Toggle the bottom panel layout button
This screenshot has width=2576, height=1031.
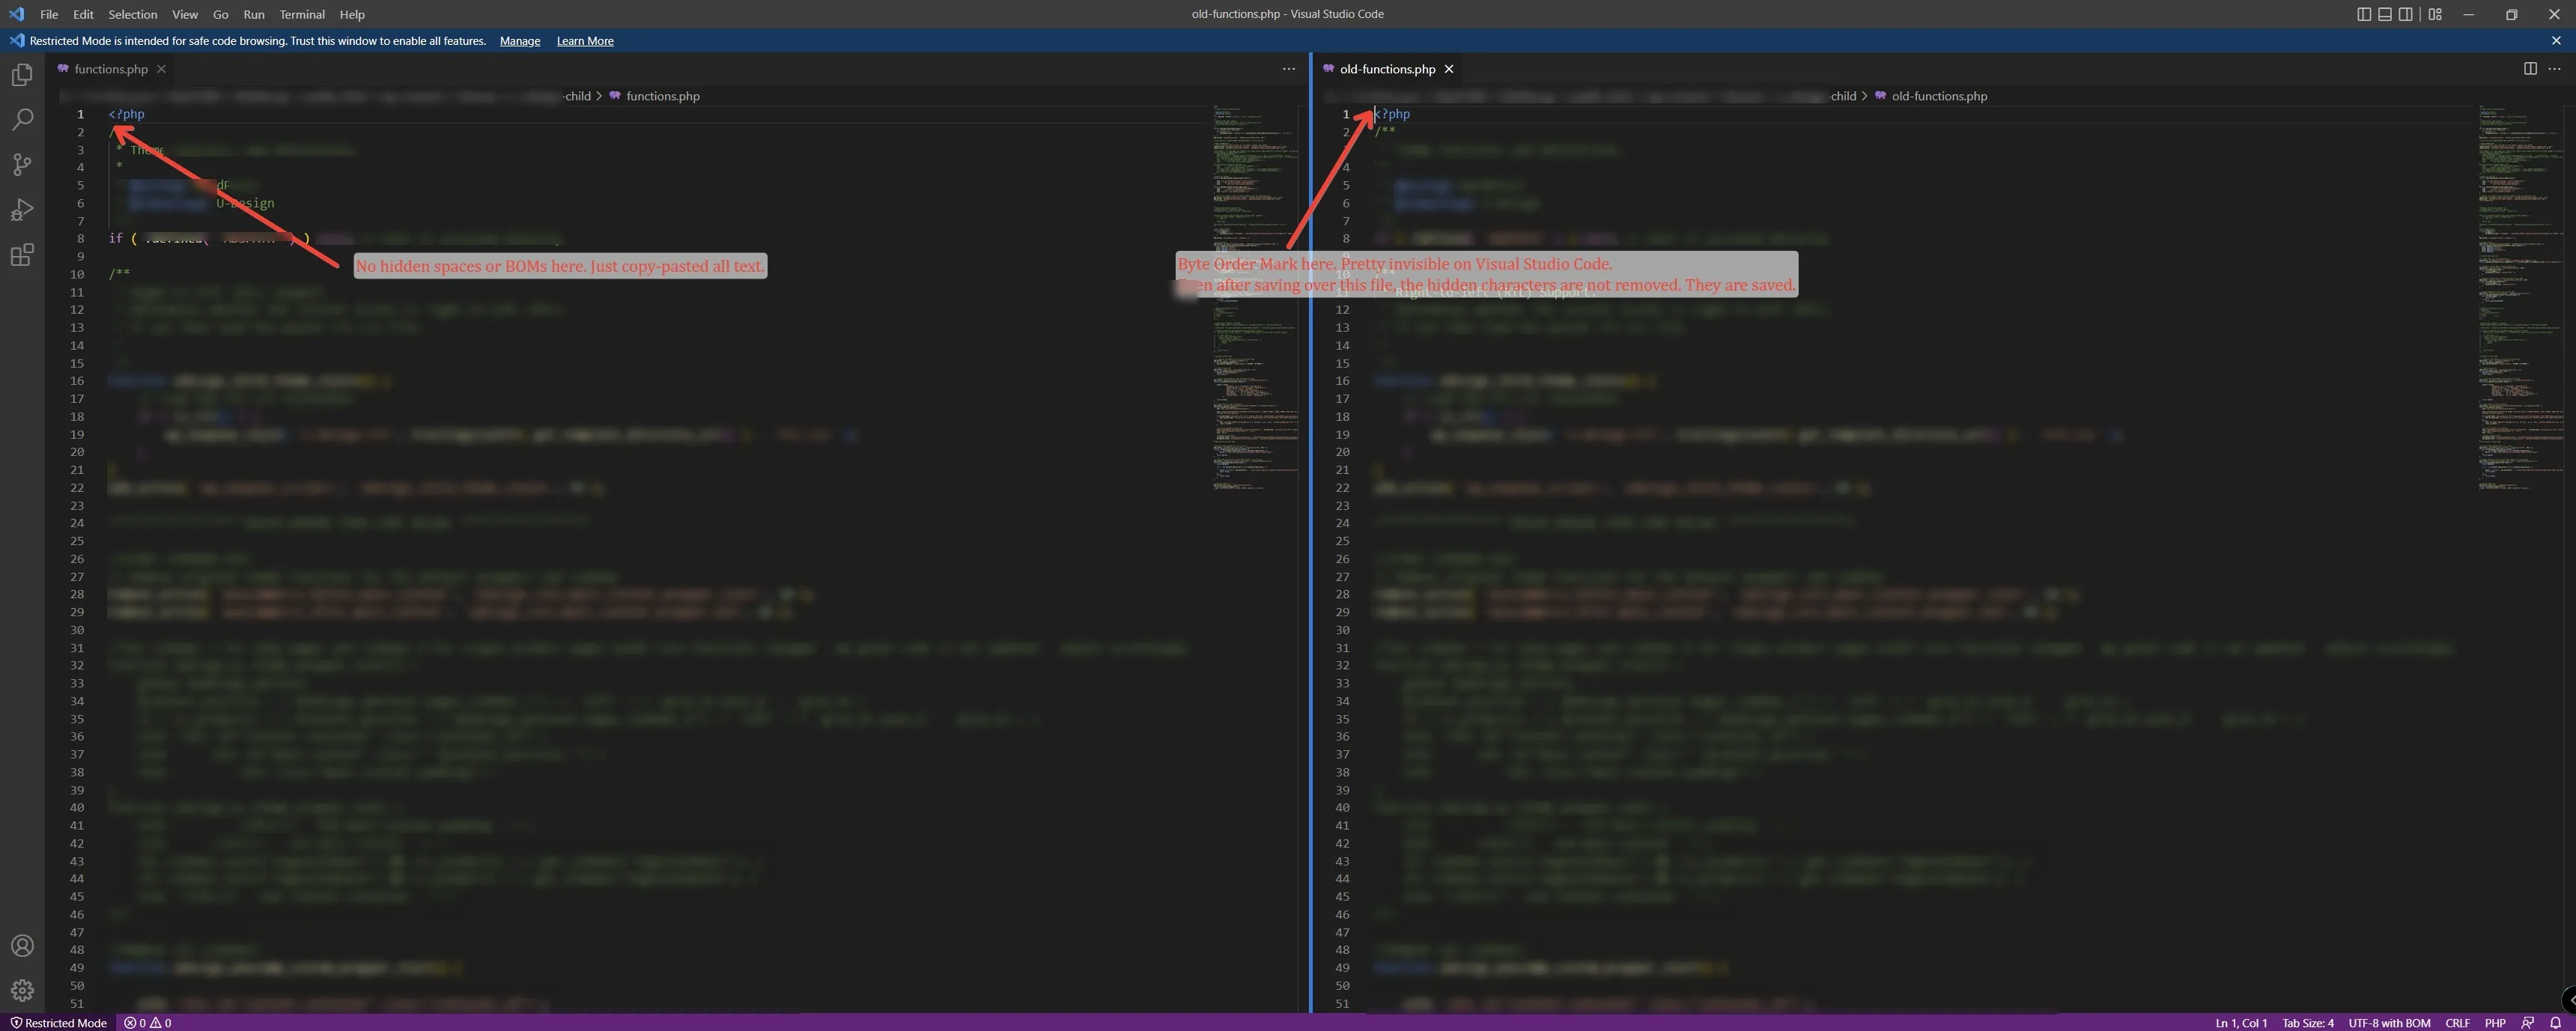pyautogui.click(x=2385, y=14)
